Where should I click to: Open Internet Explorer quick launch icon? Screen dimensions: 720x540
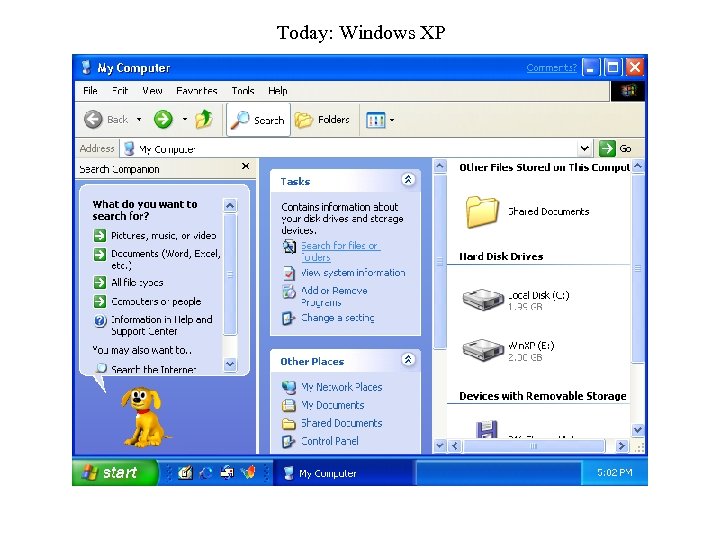click(206, 472)
